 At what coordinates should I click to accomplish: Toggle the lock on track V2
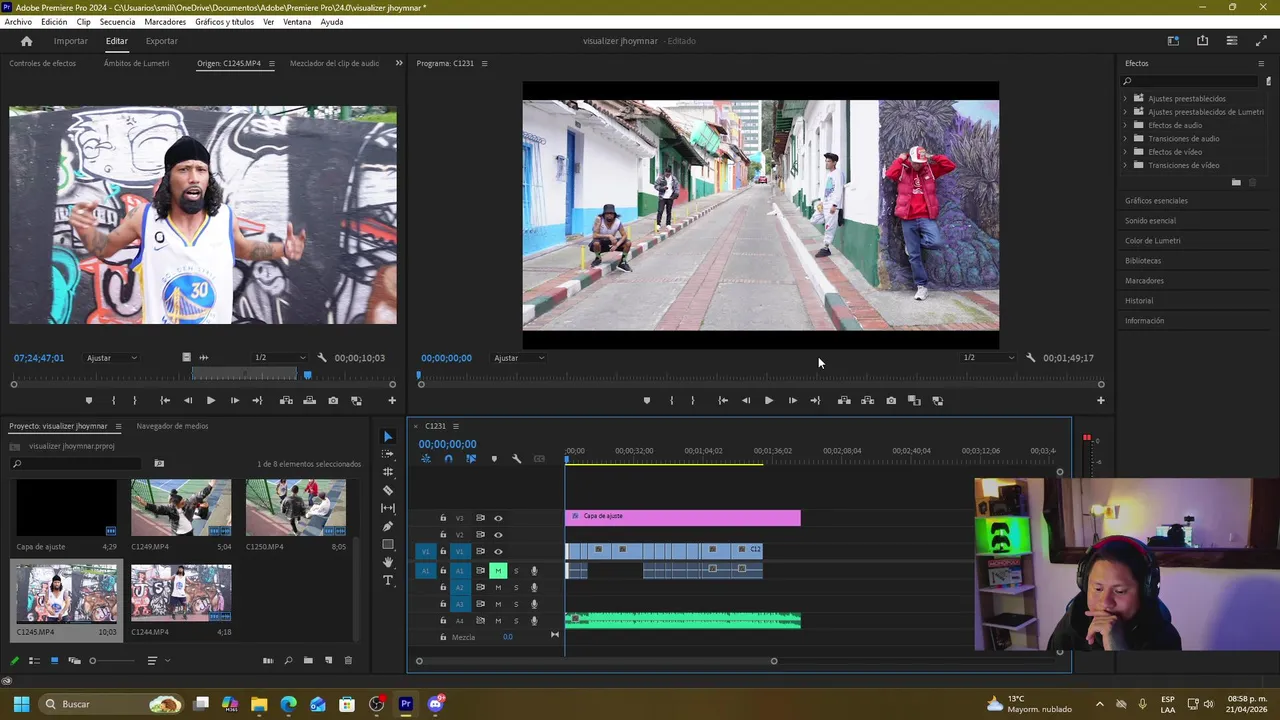(443, 535)
